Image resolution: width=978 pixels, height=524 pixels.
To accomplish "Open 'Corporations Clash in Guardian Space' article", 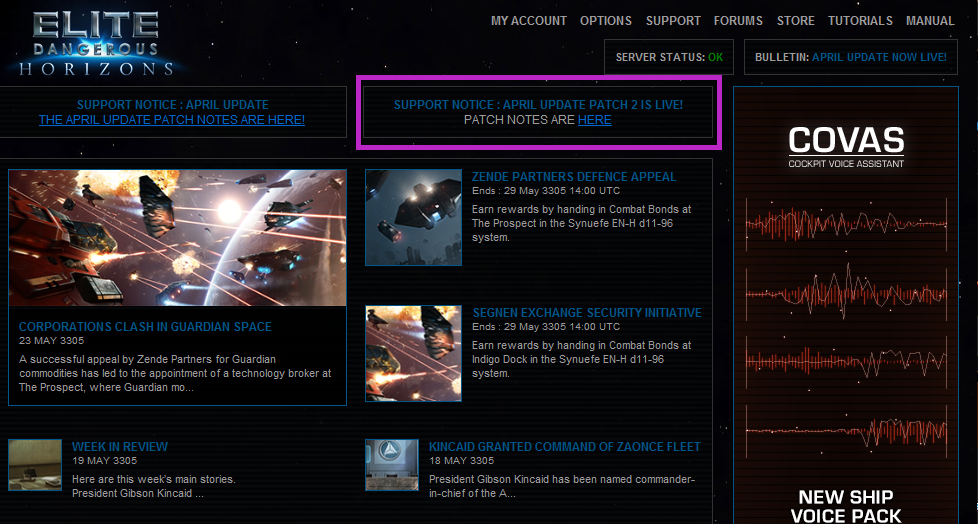I will coord(145,327).
